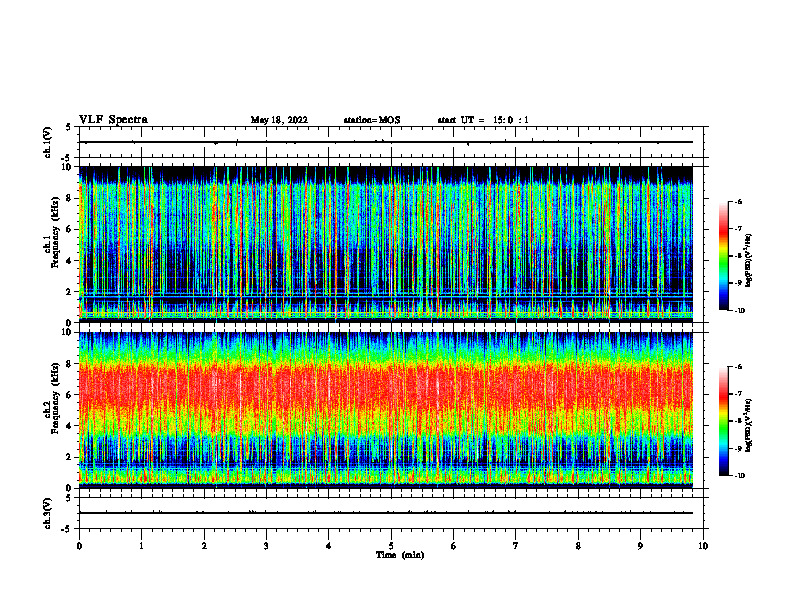The height and width of the screenshot is (612, 792).
Task: Click the 'ch.1(V)' waveform axis label
Action: [x=48, y=142]
